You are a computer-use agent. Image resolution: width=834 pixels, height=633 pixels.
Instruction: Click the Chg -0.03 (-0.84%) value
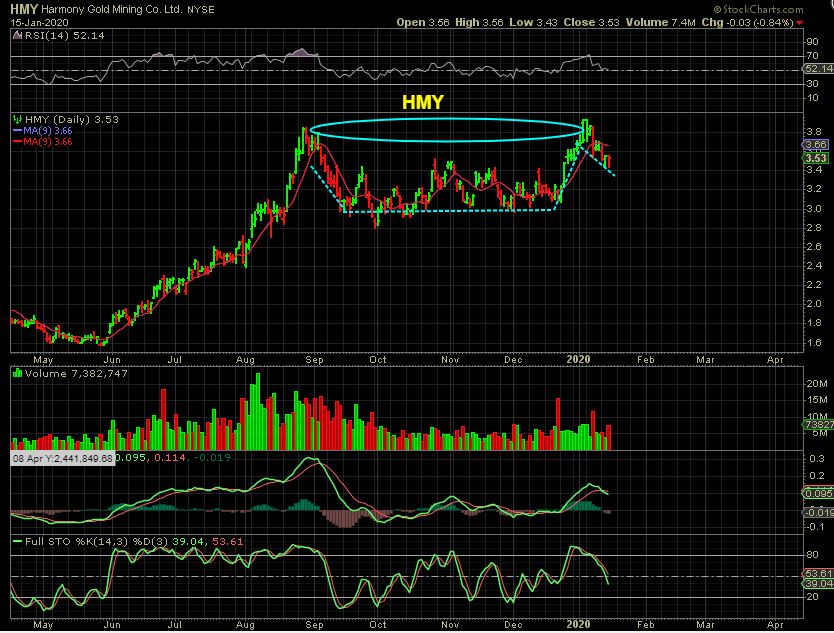(747, 22)
